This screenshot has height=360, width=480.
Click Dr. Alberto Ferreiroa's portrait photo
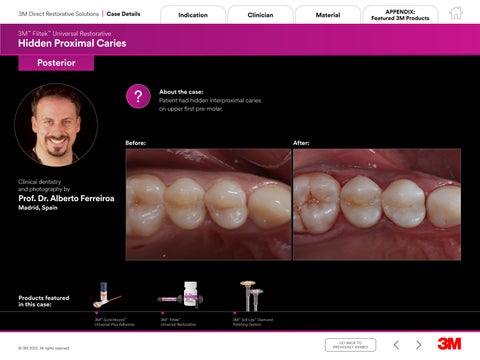(56, 125)
